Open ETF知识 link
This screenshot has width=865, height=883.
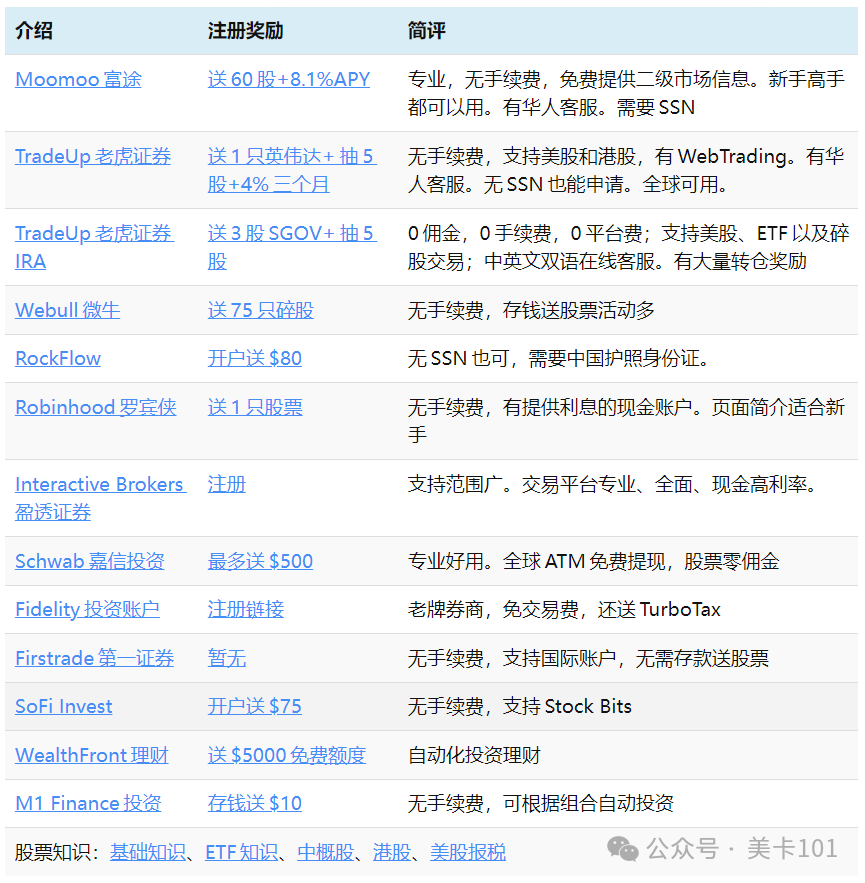tap(242, 853)
